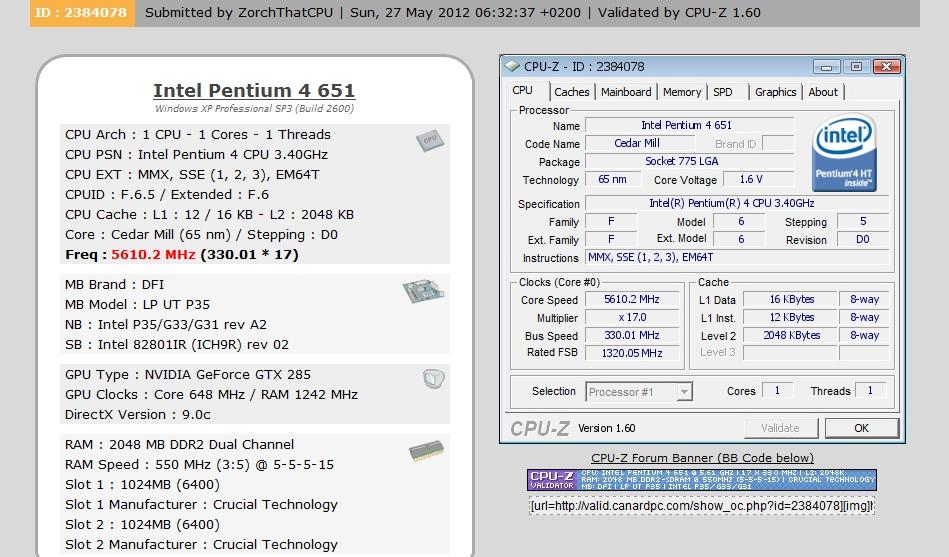Click the OK button in CPU-Z
The height and width of the screenshot is (557, 949).
pyautogui.click(x=861, y=428)
